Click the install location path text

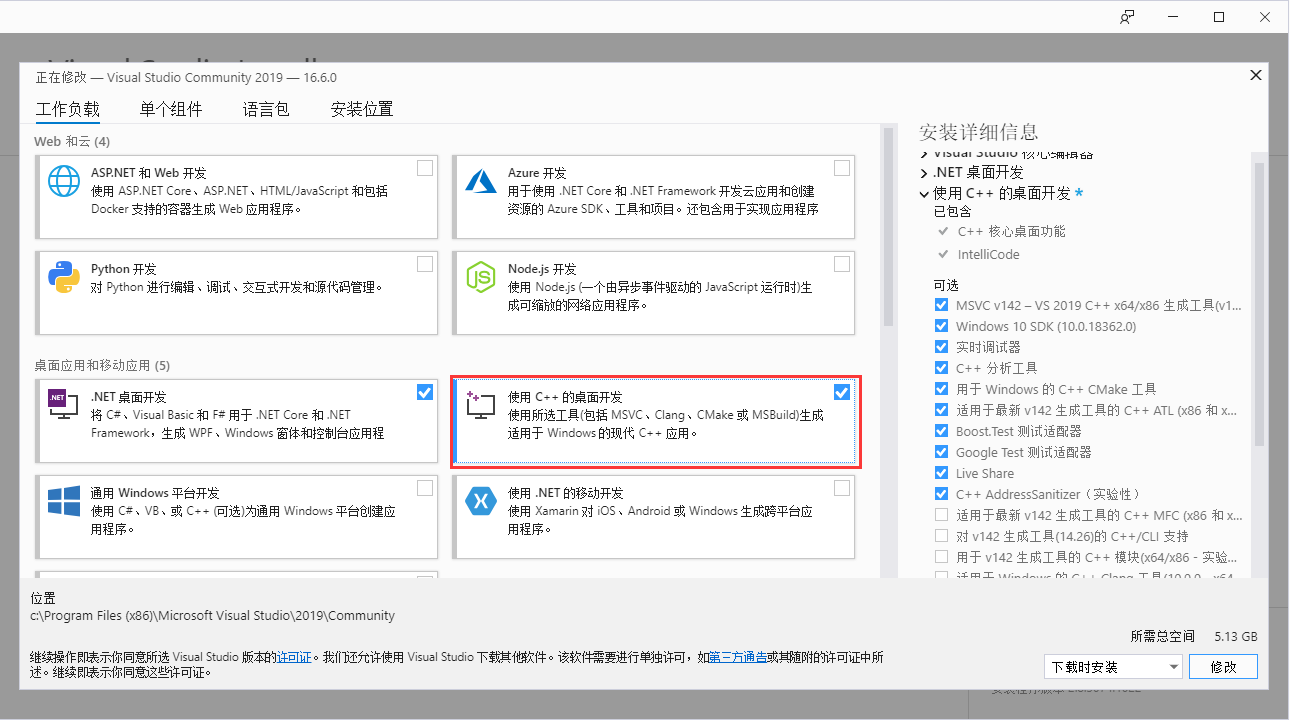pos(213,615)
